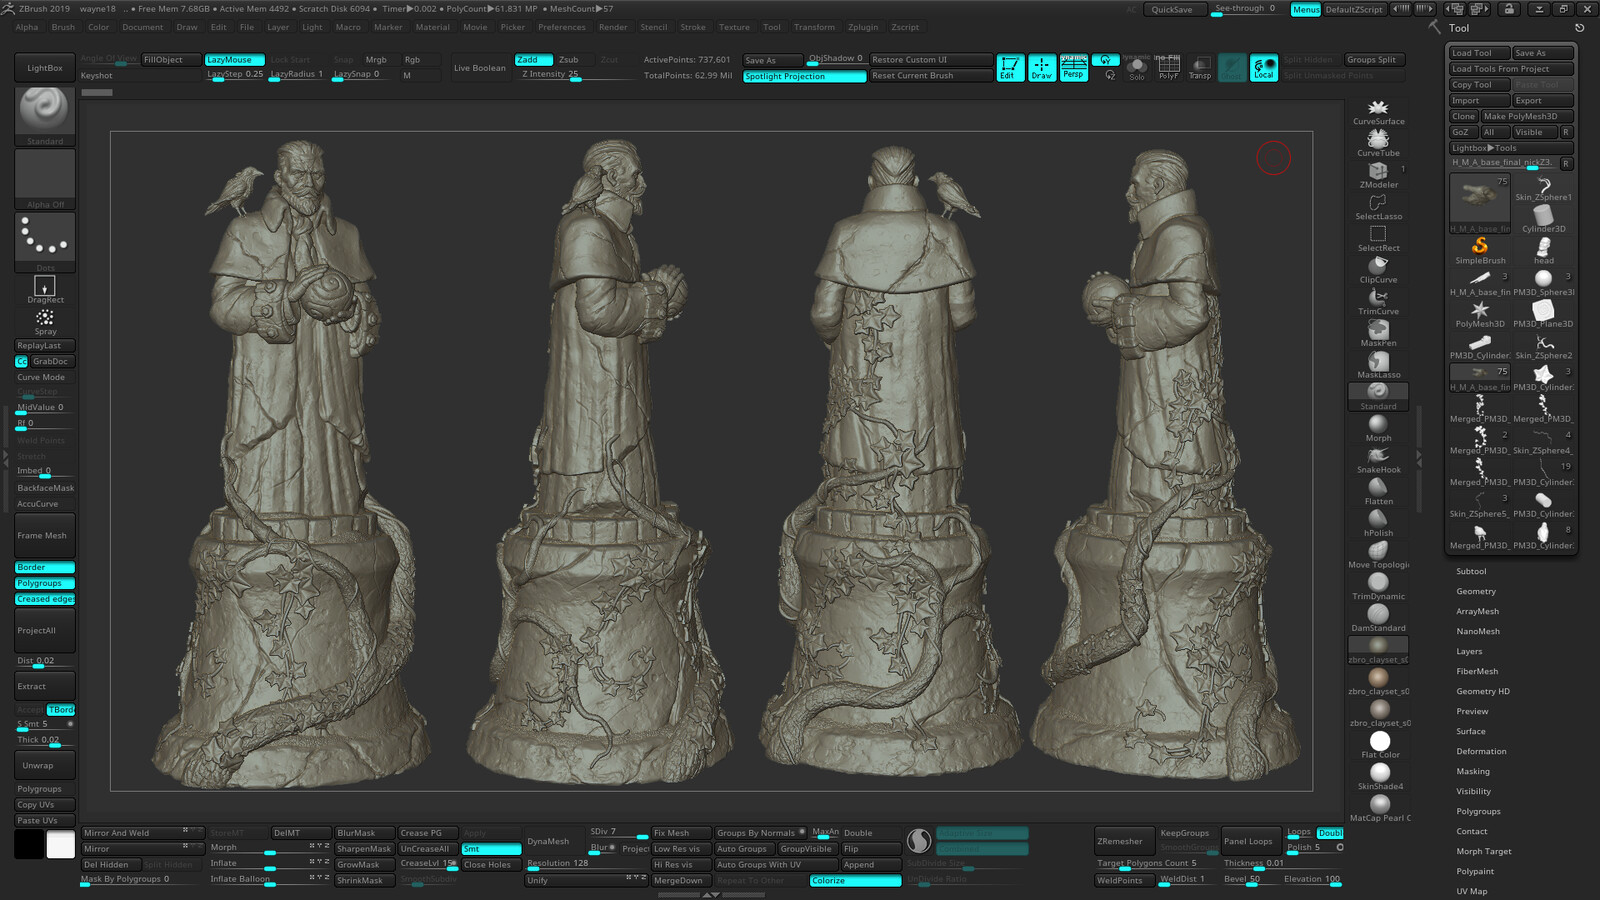Expand the Geometry section

click(1476, 592)
